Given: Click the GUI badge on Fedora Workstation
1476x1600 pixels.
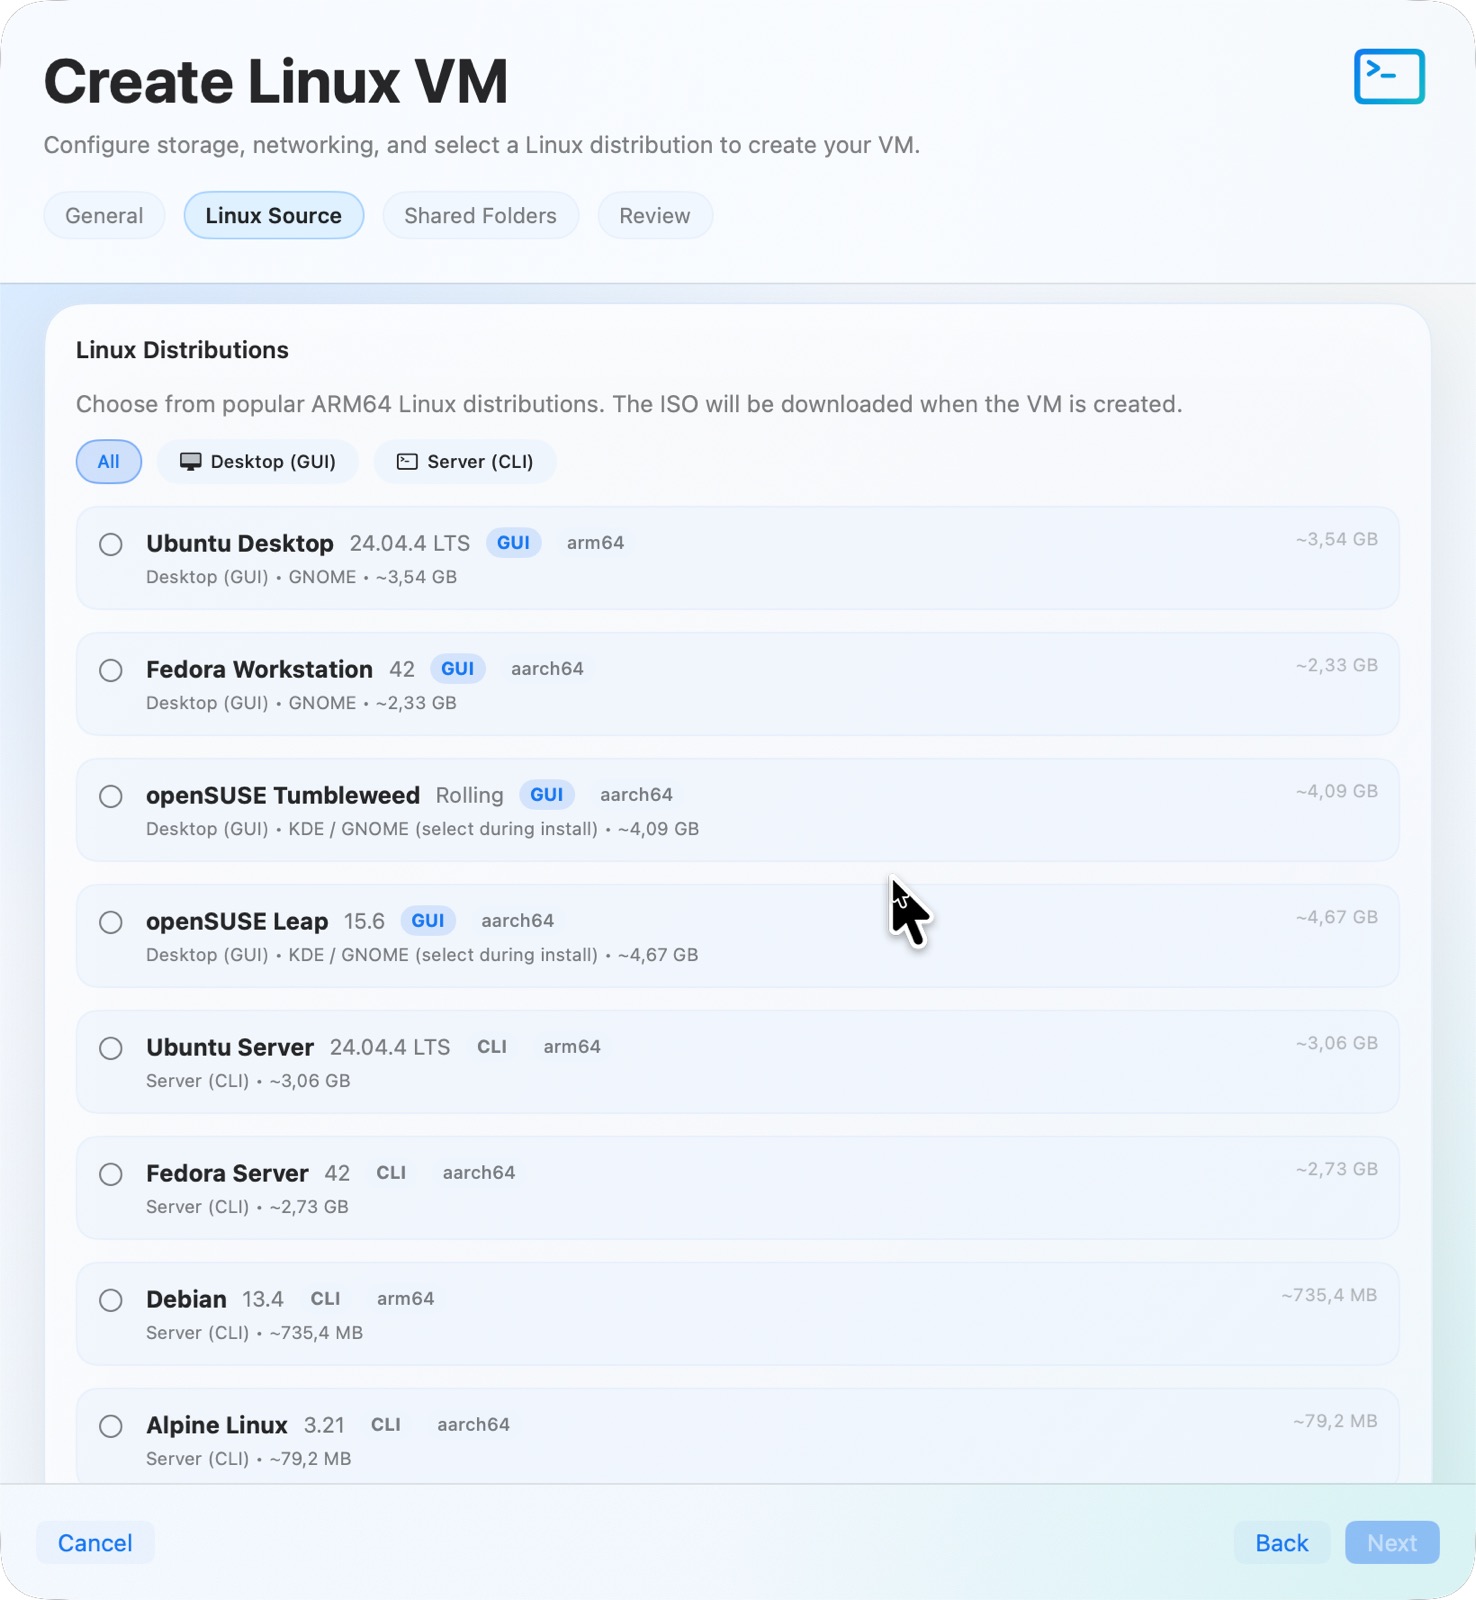Looking at the screenshot, I should [x=457, y=668].
